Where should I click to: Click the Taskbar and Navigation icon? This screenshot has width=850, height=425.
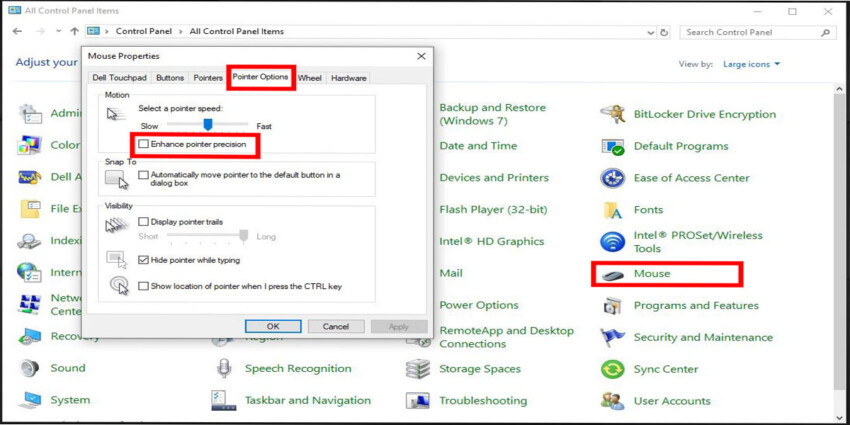coord(223,401)
